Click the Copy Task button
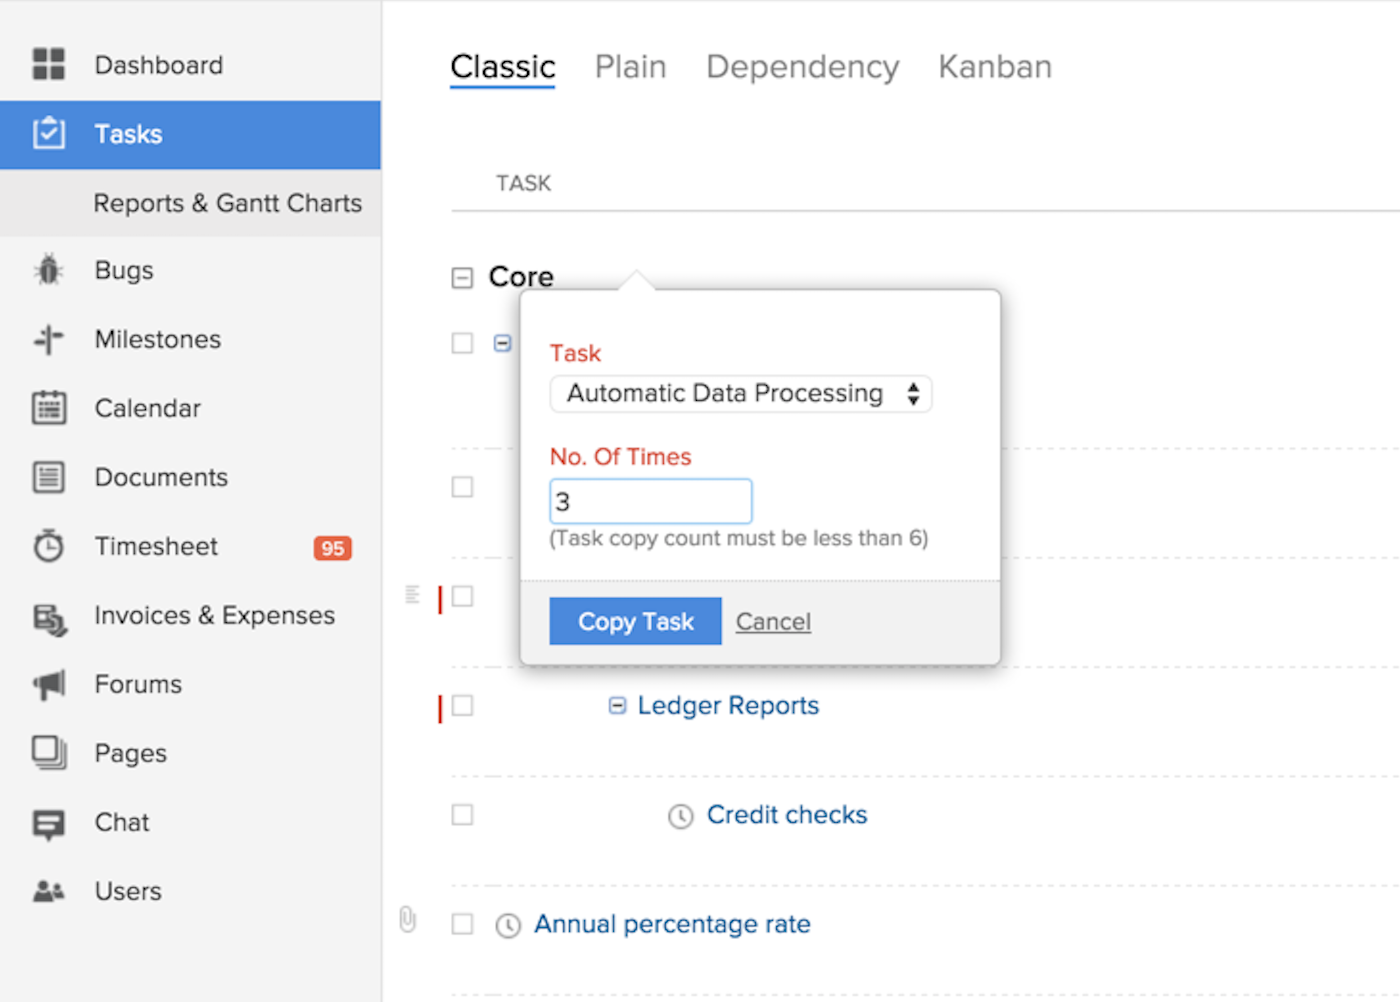The height and width of the screenshot is (1002, 1400). (x=635, y=621)
